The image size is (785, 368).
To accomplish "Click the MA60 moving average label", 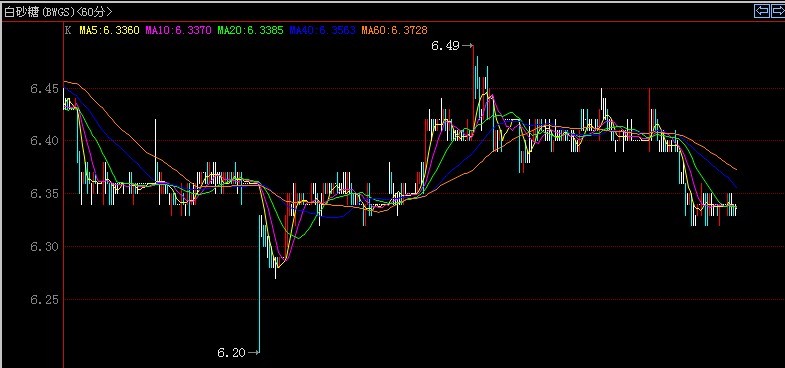I will 395,31.
